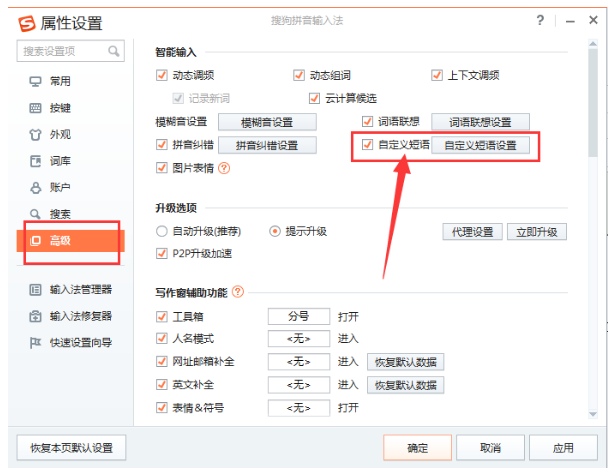Click the 快速设置向导 flag icon
This screenshot has width=612, height=474.
pos(35,343)
